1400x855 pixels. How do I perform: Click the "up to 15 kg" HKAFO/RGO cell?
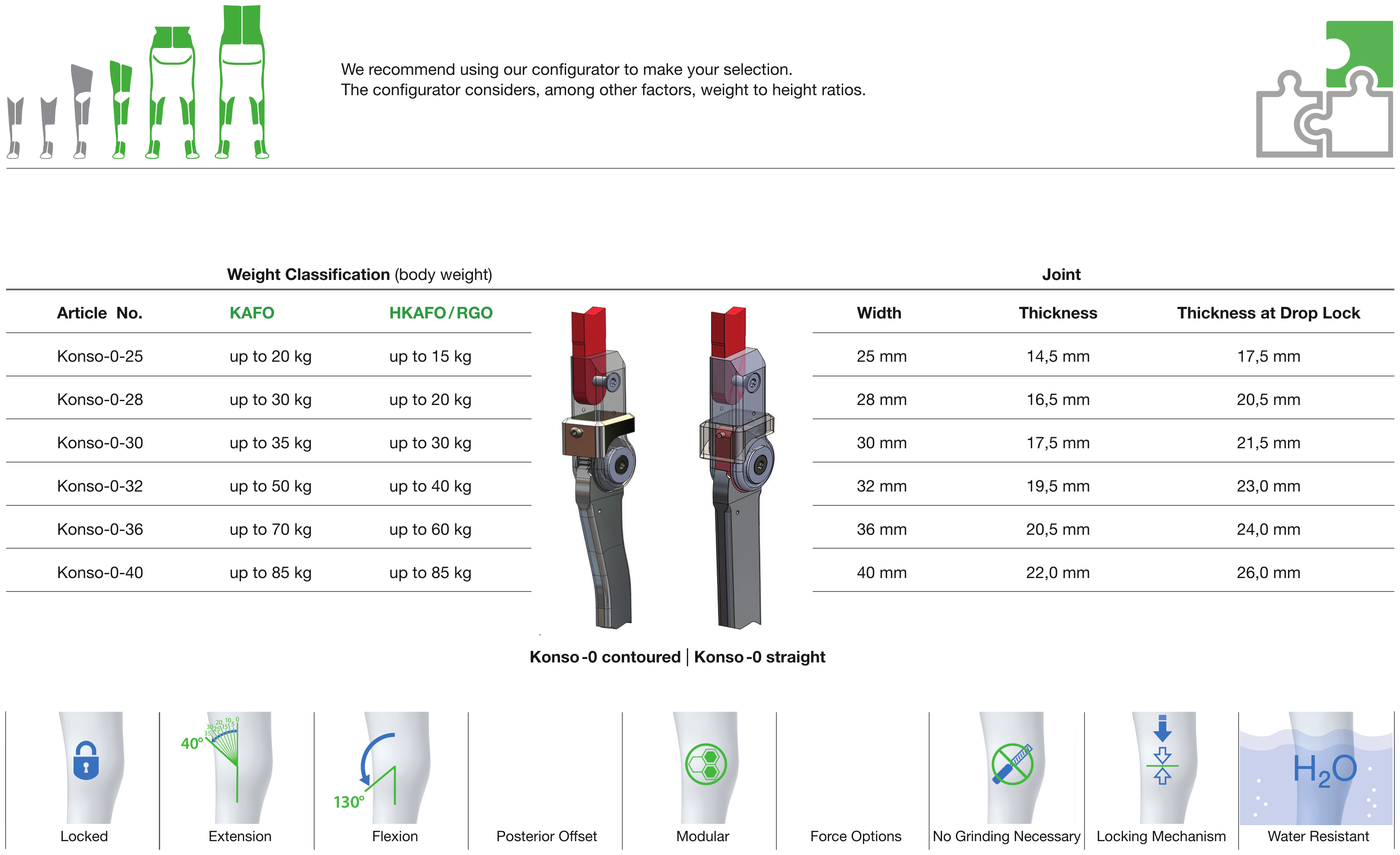430,356
